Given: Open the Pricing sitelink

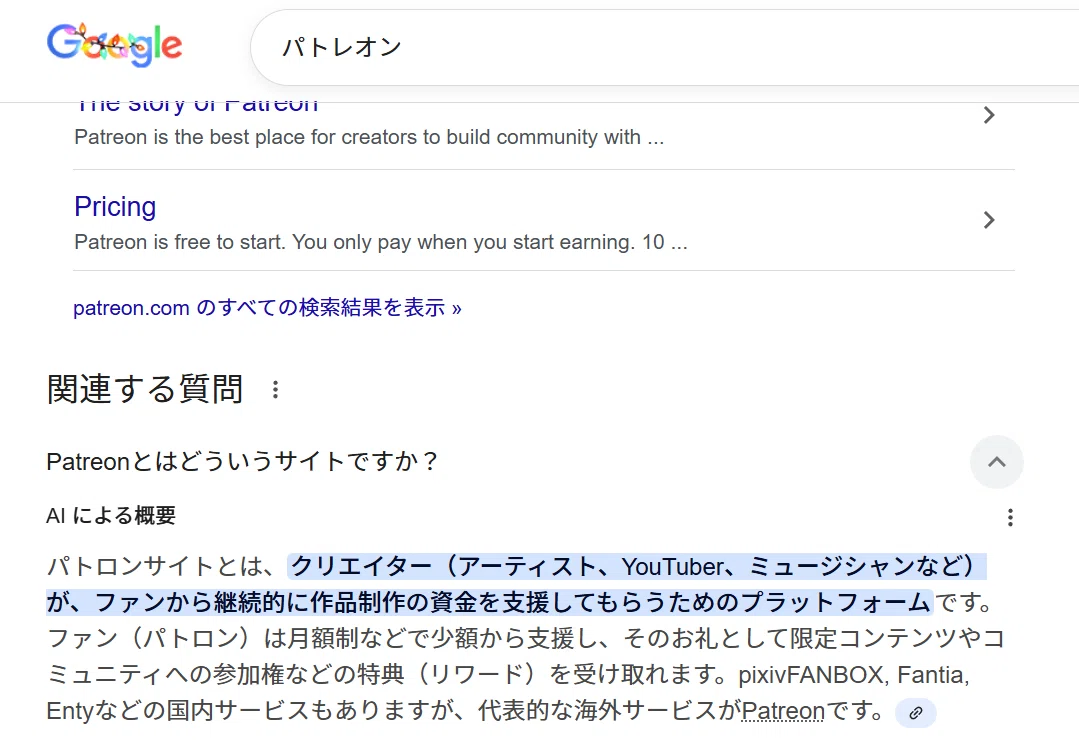Looking at the screenshot, I should pos(115,206).
